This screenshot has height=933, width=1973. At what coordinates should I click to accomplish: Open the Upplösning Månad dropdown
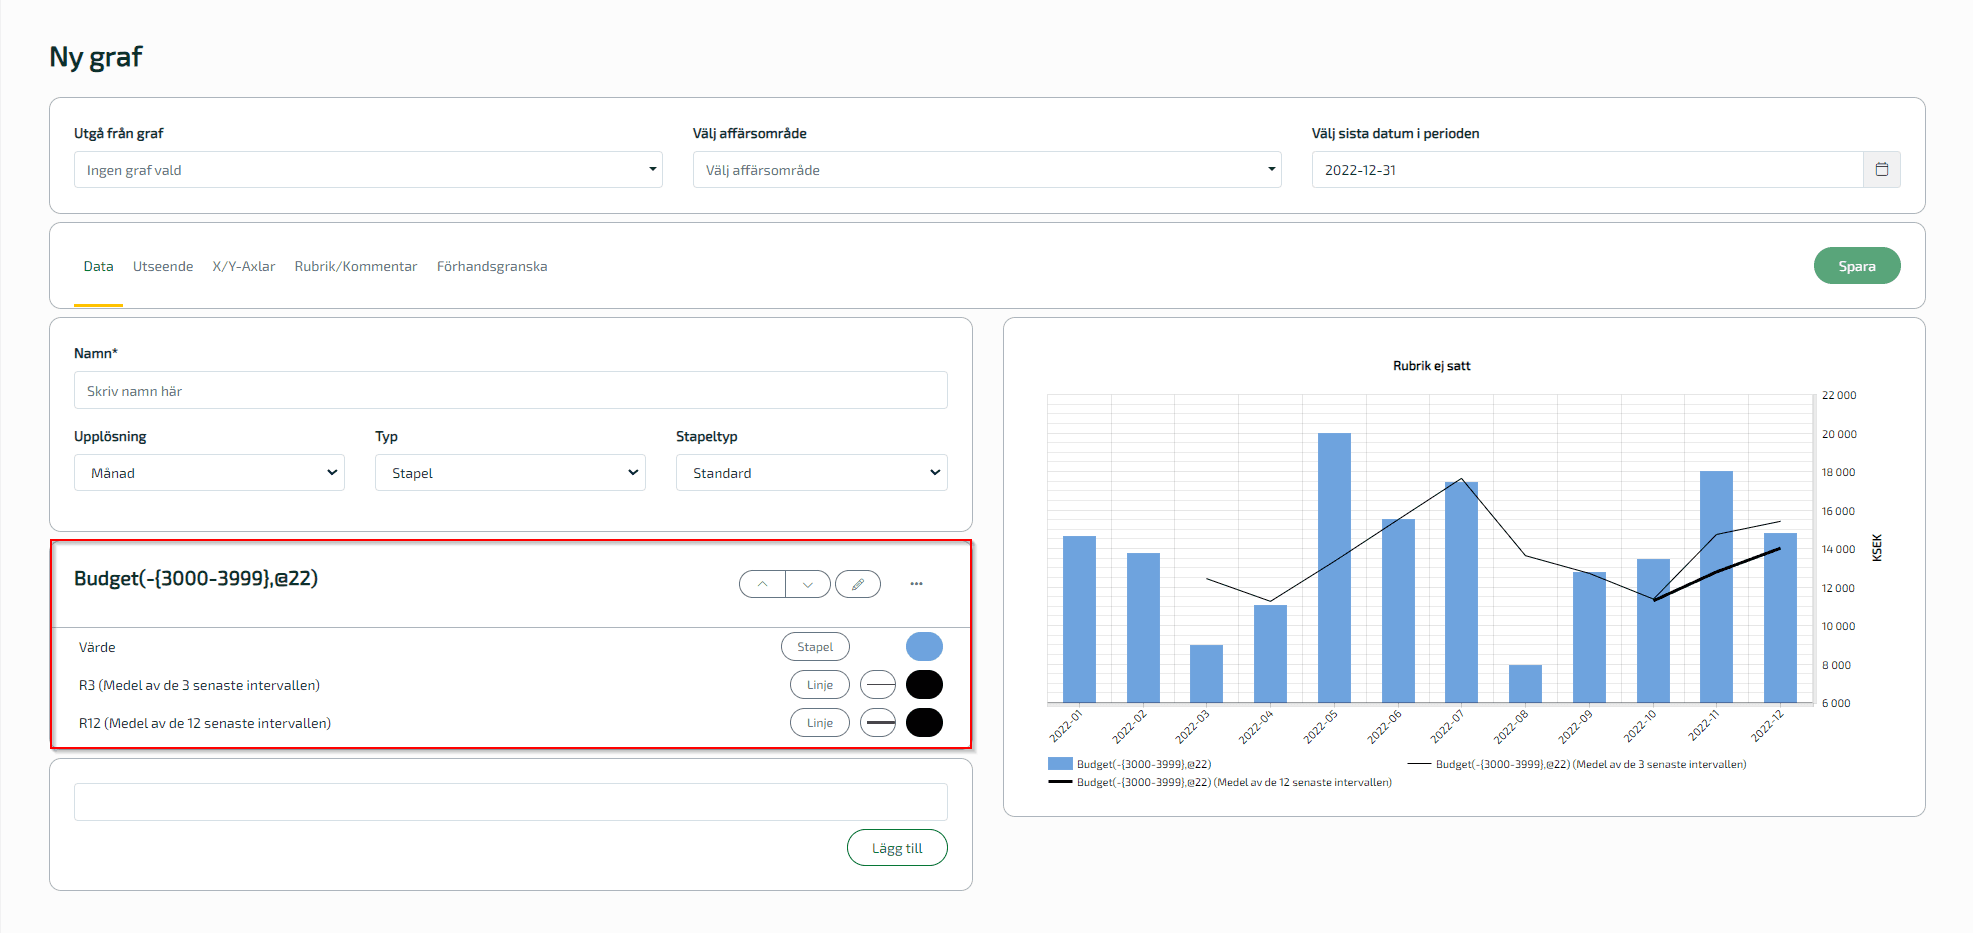209,473
